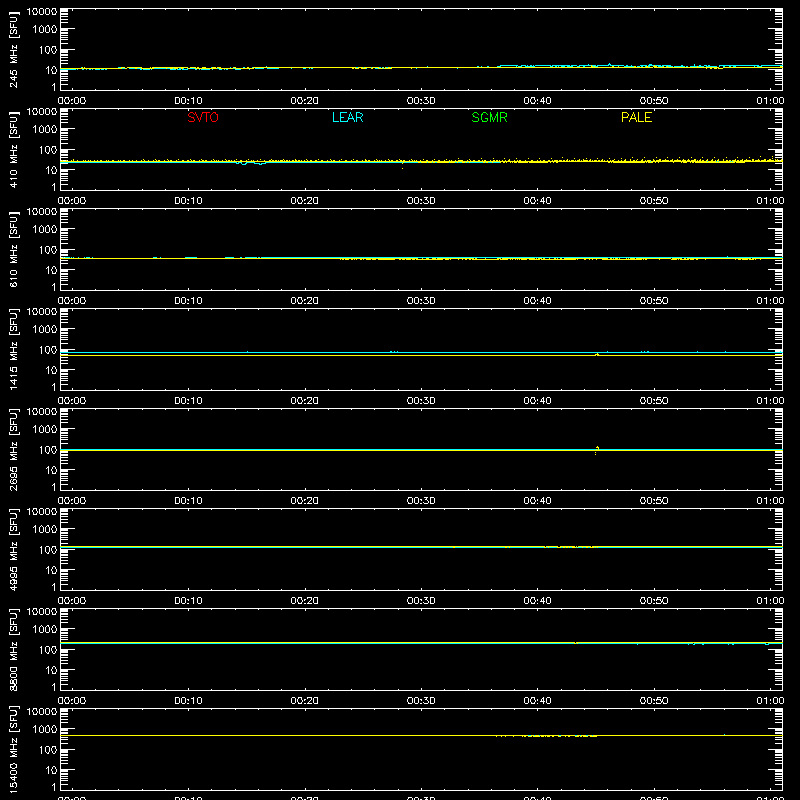Screen dimensions: 800x800
Task: Click 00:20 time label under 410 MHz plot
Action: click(305, 201)
